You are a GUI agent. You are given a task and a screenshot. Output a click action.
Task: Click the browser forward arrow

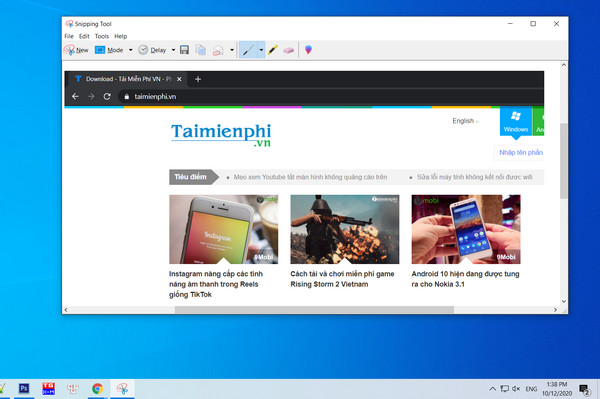[x=91, y=96]
